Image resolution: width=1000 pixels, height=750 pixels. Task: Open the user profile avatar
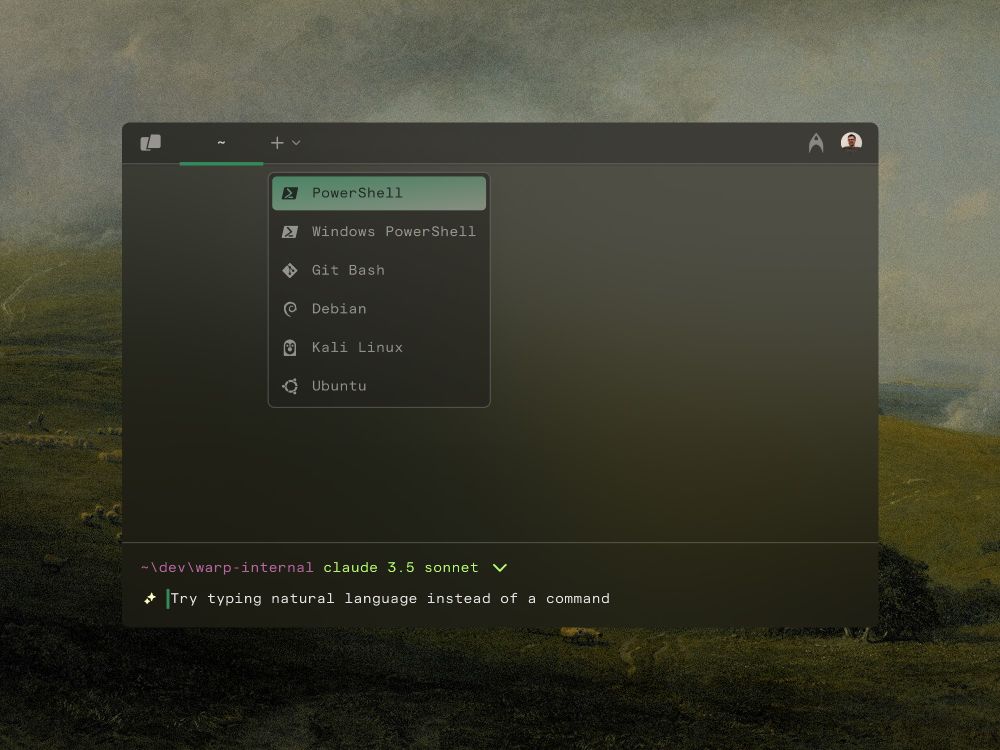click(x=851, y=142)
